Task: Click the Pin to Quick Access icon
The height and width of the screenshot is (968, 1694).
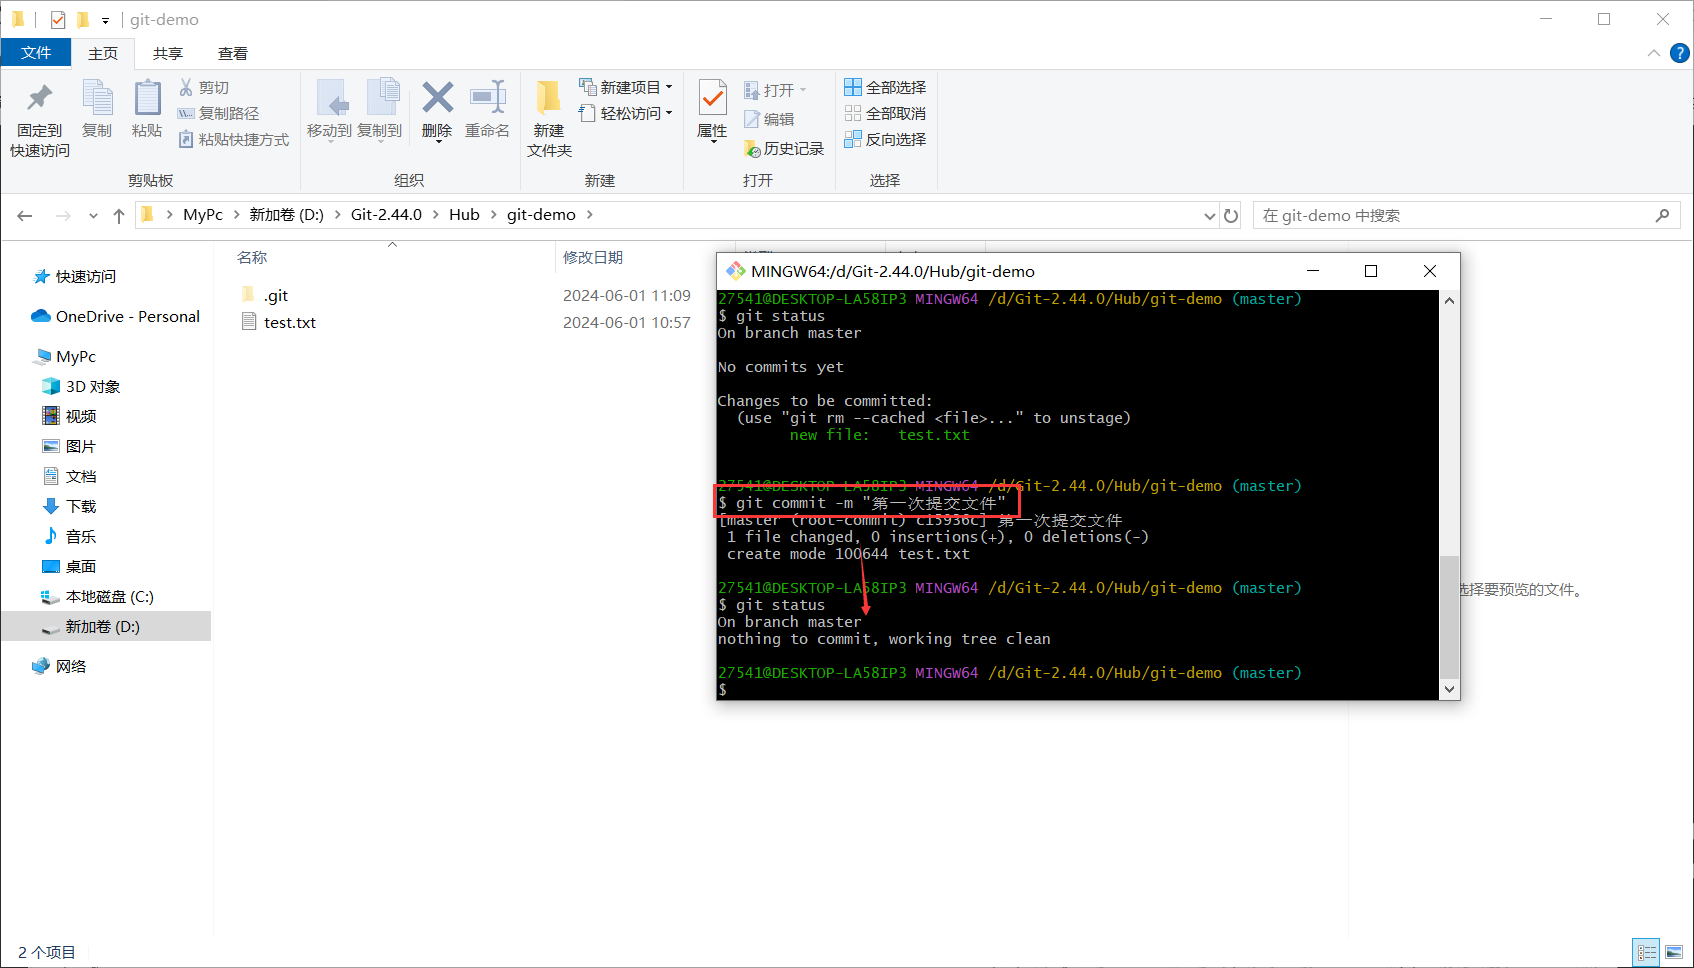Action: point(40,98)
